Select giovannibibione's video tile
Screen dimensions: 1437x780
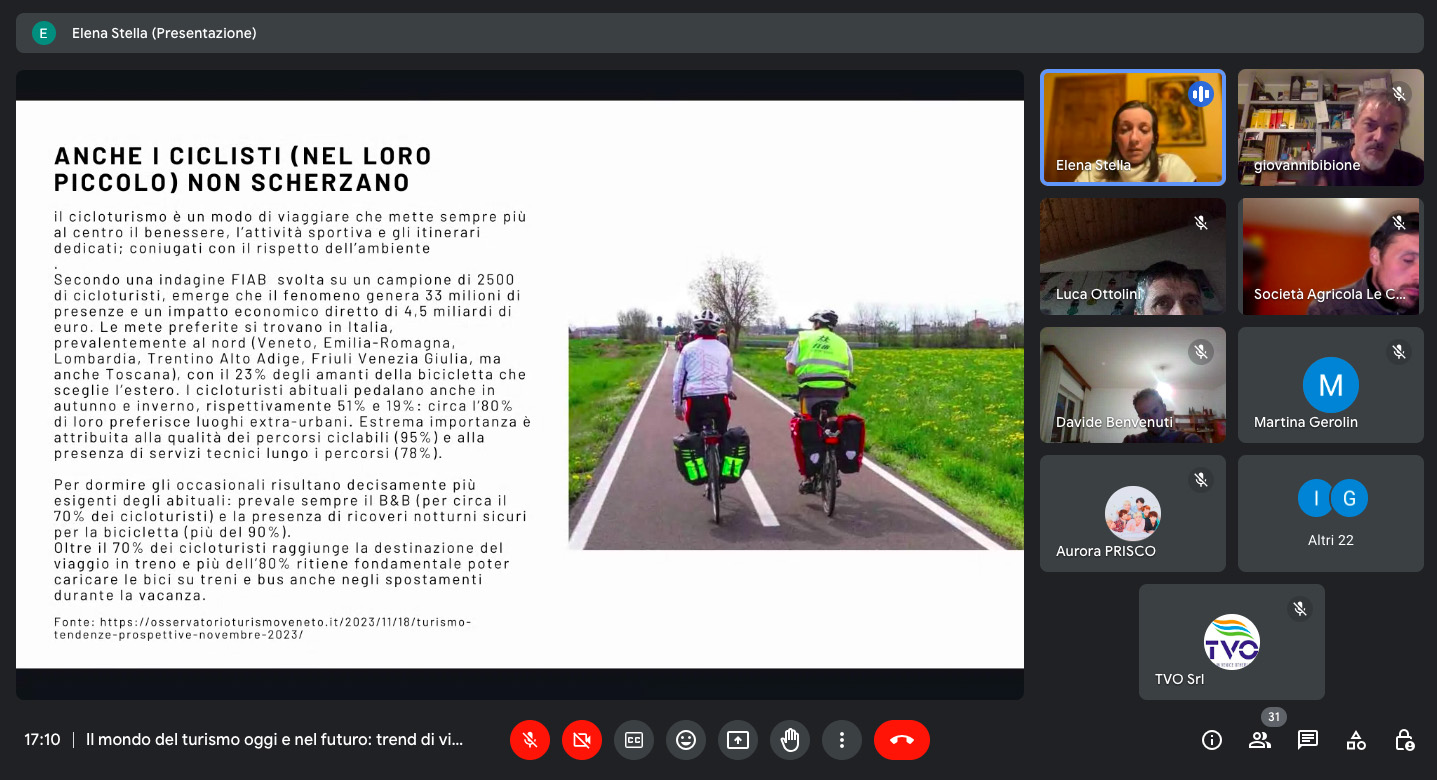[1331, 127]
